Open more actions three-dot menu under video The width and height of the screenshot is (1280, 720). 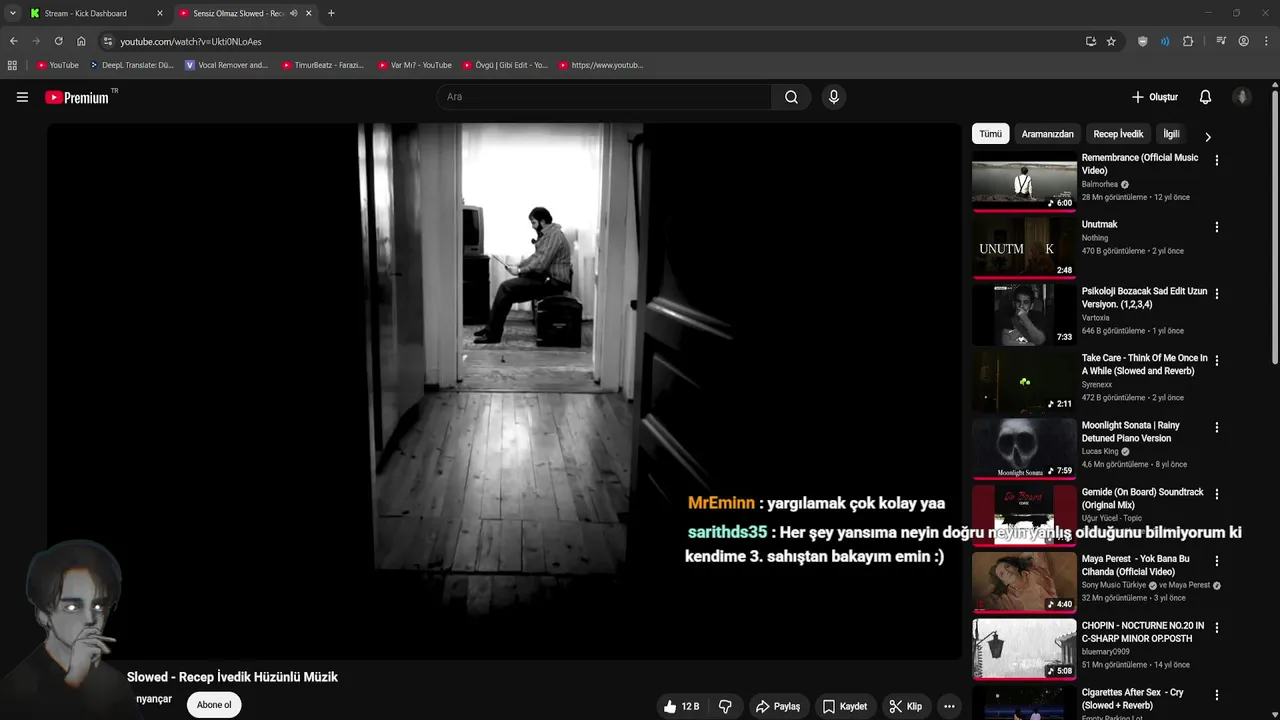point(949,706)
